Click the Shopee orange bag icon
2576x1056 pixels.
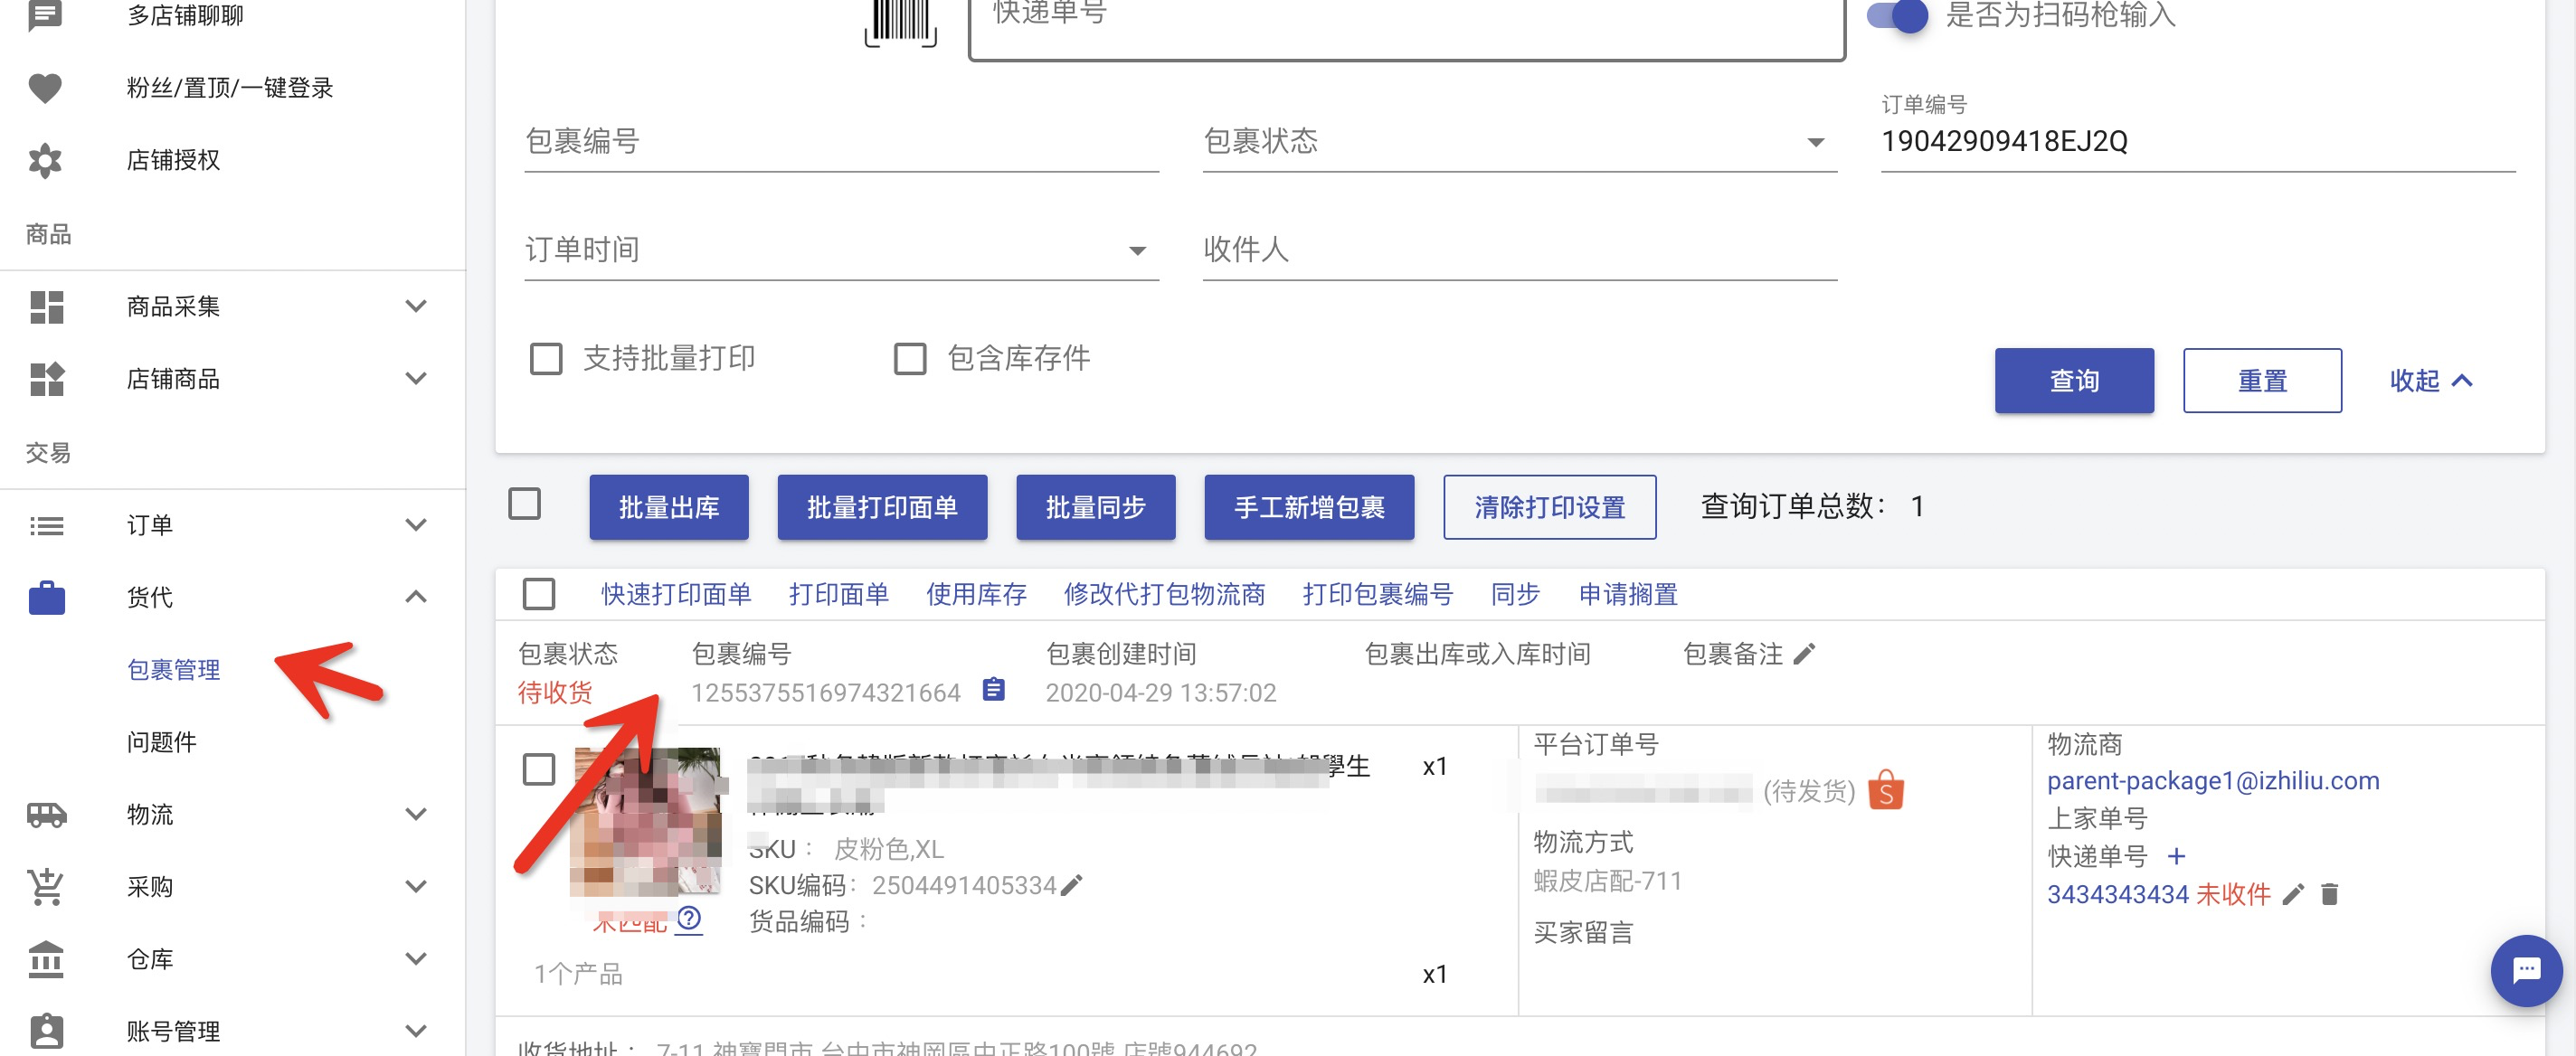pyautogui.click(x=1885, y=791)
